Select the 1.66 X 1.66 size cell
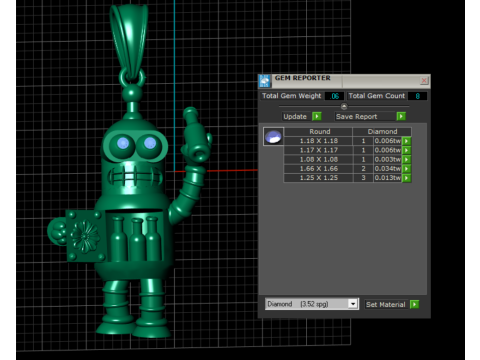Screen dimensions: 480x360 318,169
